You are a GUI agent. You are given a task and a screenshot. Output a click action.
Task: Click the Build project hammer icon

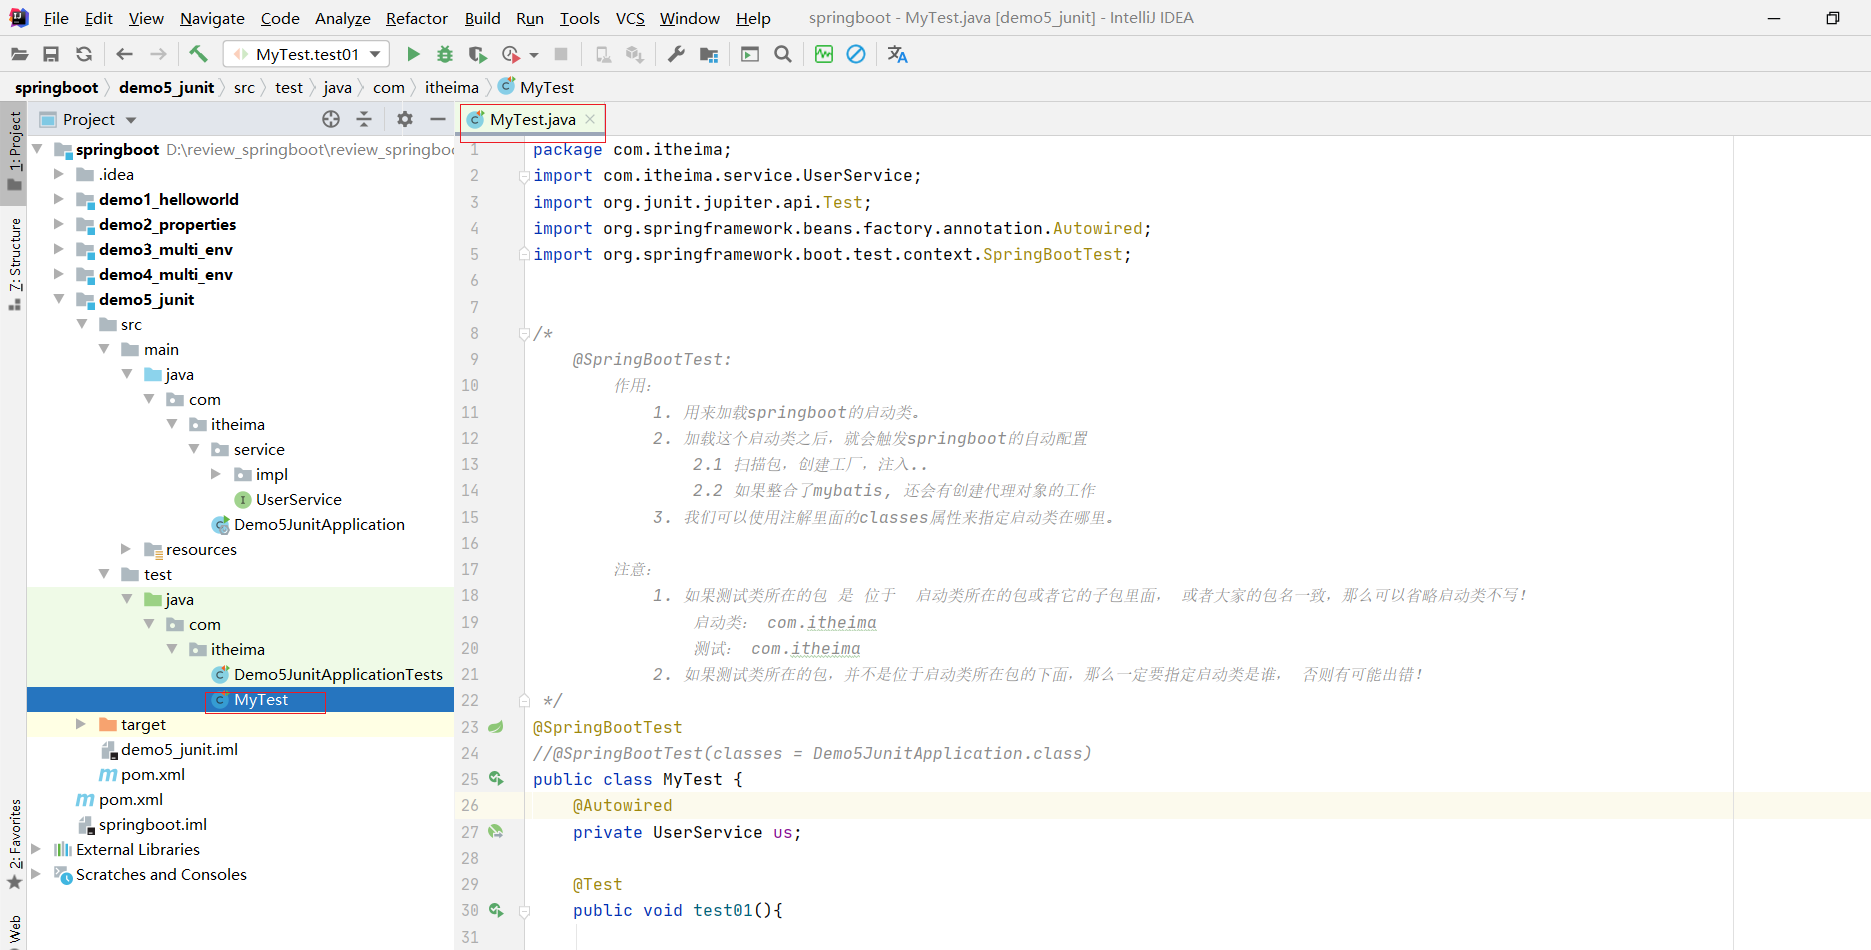(x=198, y=54)
